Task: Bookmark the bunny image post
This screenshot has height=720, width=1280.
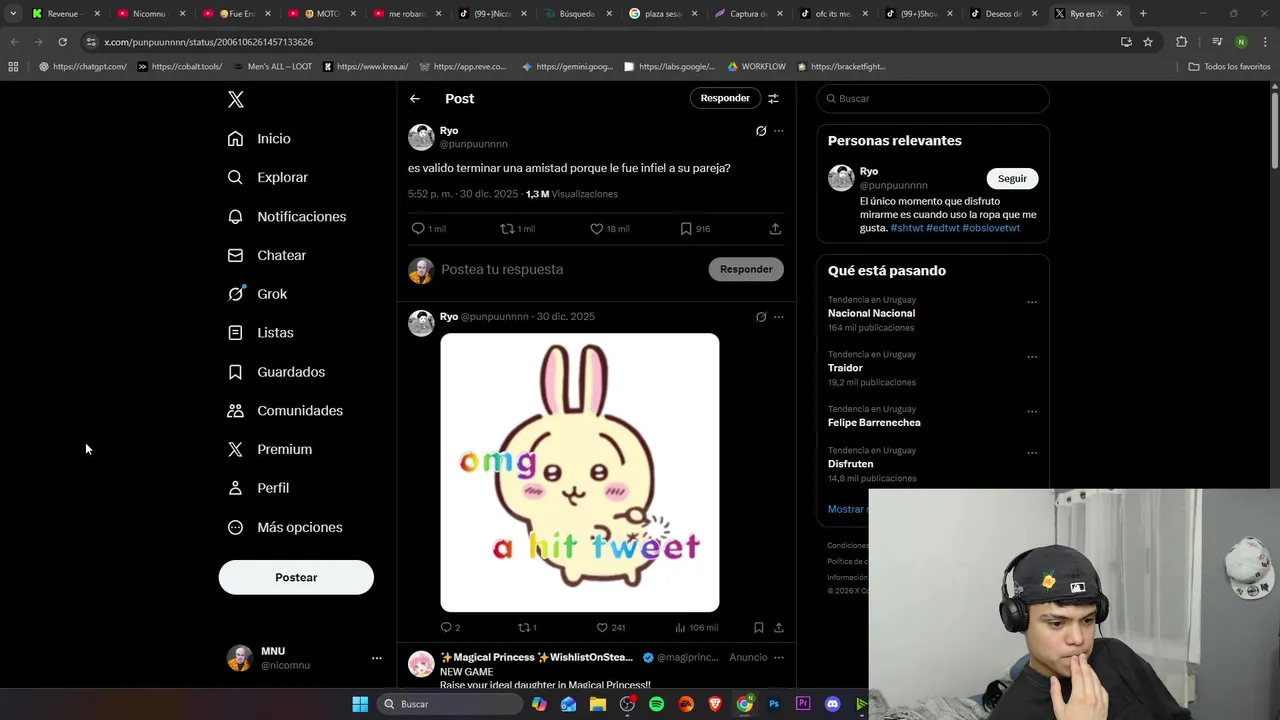Action: click(x=758, y=628)
